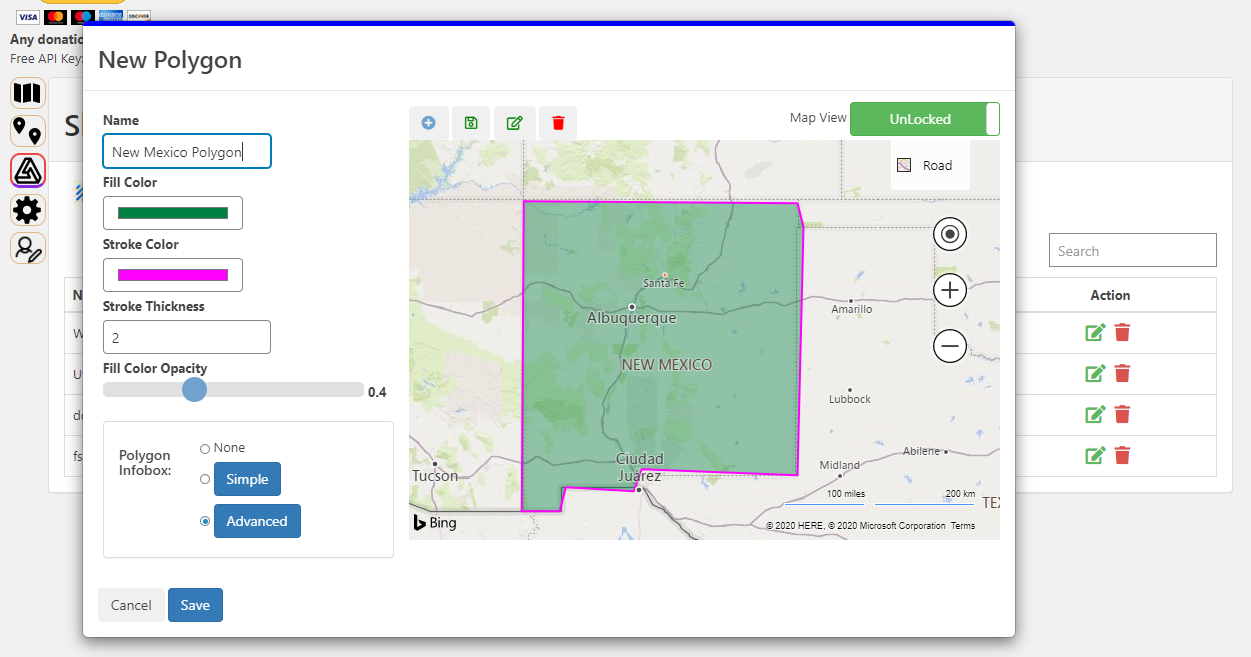
Task: Click trash icon in second table row
Action: [x=1122, y=374]
